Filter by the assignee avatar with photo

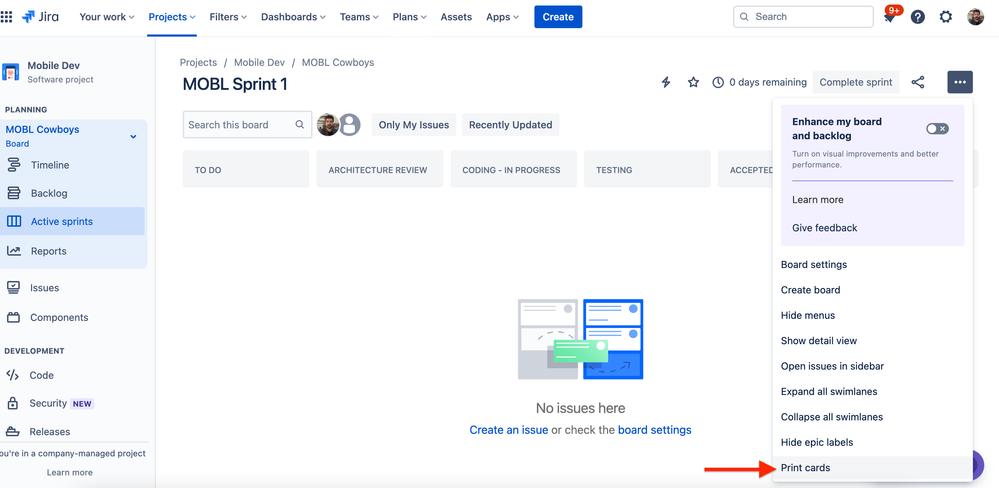click(327, 125)
